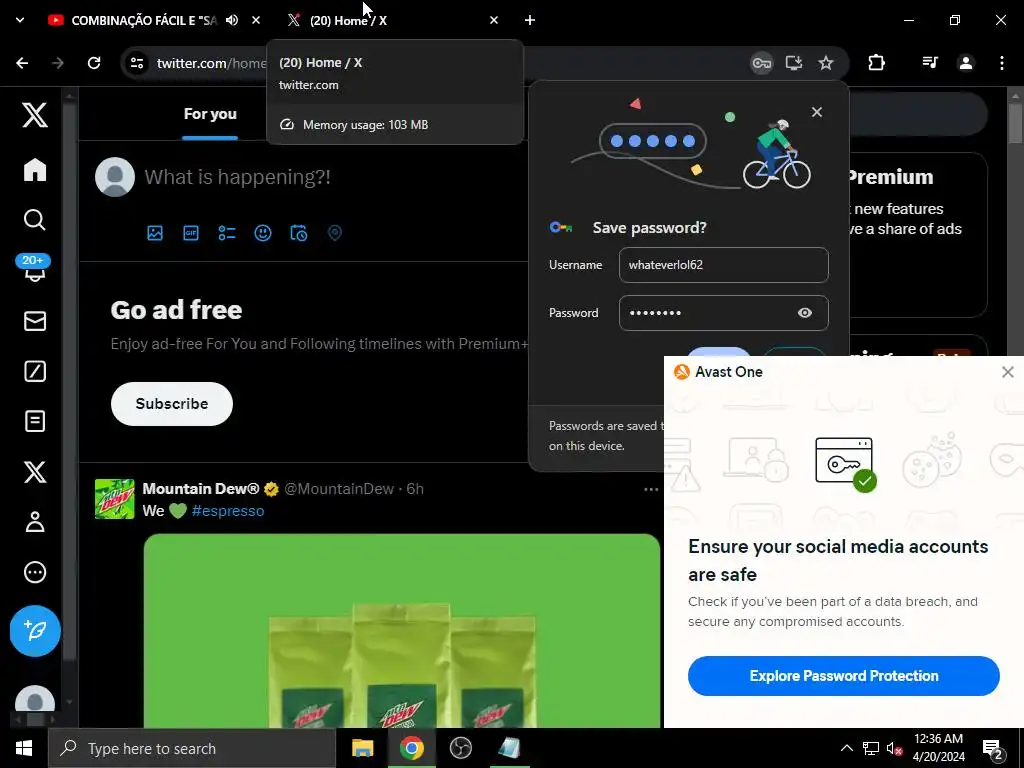Click the Username field whateverlol62
The width and height of the screenshot is (1024, 768).
tap(724, 264)
